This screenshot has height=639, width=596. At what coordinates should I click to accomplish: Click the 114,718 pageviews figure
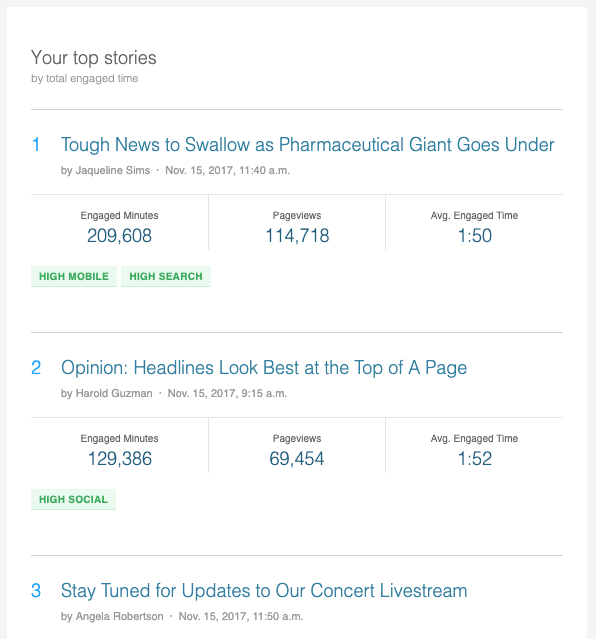[x=297, y=236]
